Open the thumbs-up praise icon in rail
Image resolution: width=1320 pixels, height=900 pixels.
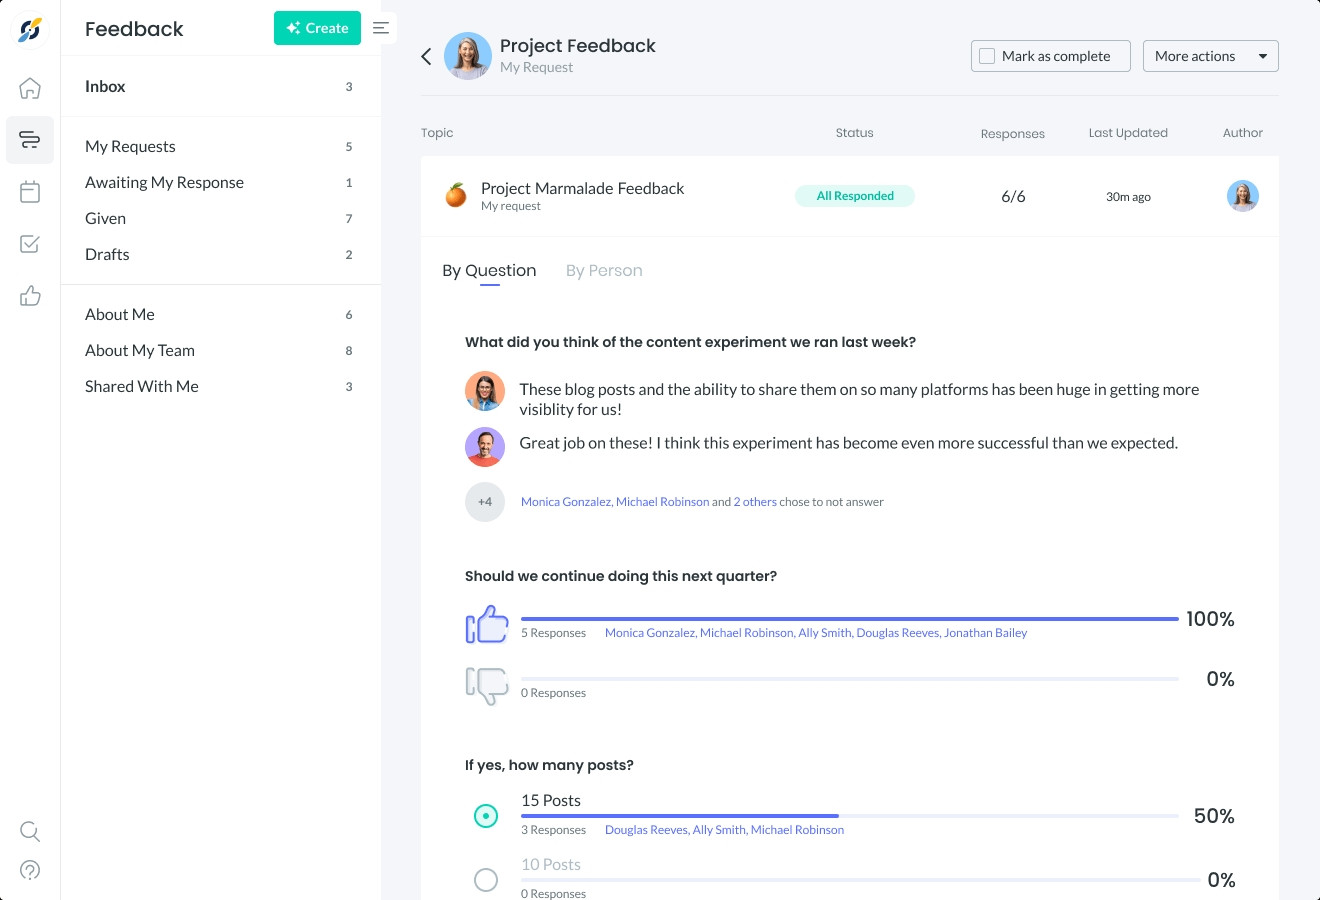tap(30, 296)
